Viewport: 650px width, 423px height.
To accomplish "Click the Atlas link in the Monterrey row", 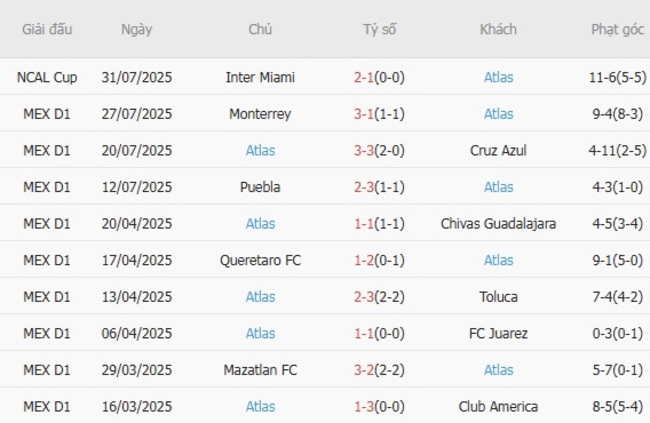I will click(x=498, y=114).
